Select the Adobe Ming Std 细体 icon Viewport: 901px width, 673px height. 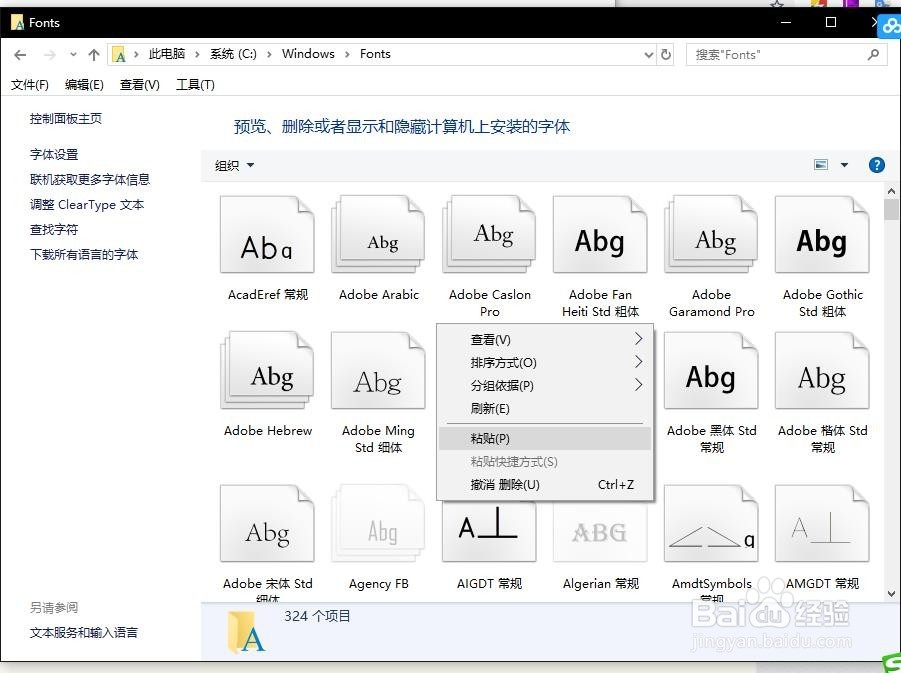click(x=378, y=371)
